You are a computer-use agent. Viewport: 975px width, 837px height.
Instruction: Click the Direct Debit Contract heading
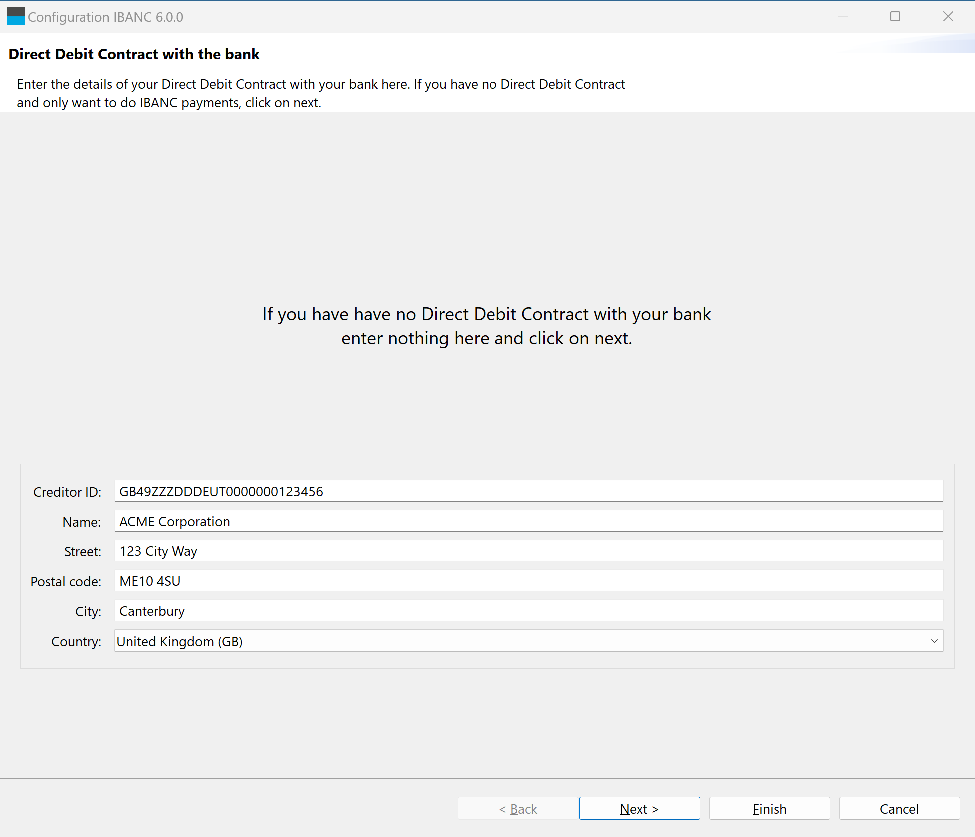click(x=134, y=54)
